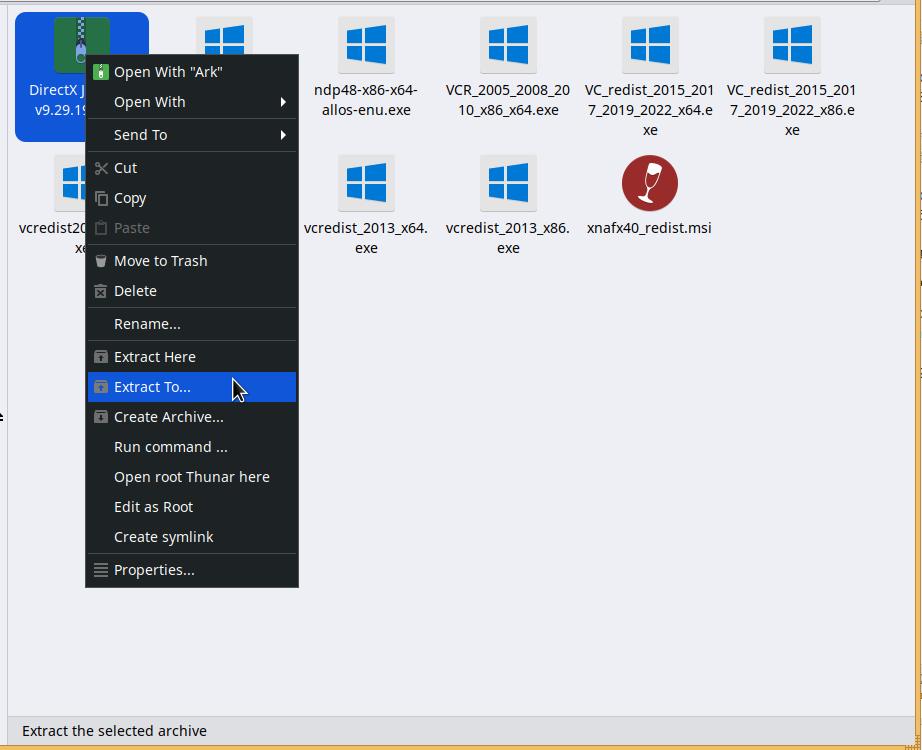Select the ndp48-x86-x64-allos-enu.exe file icon
922x750 pixels.
(366, 45)
